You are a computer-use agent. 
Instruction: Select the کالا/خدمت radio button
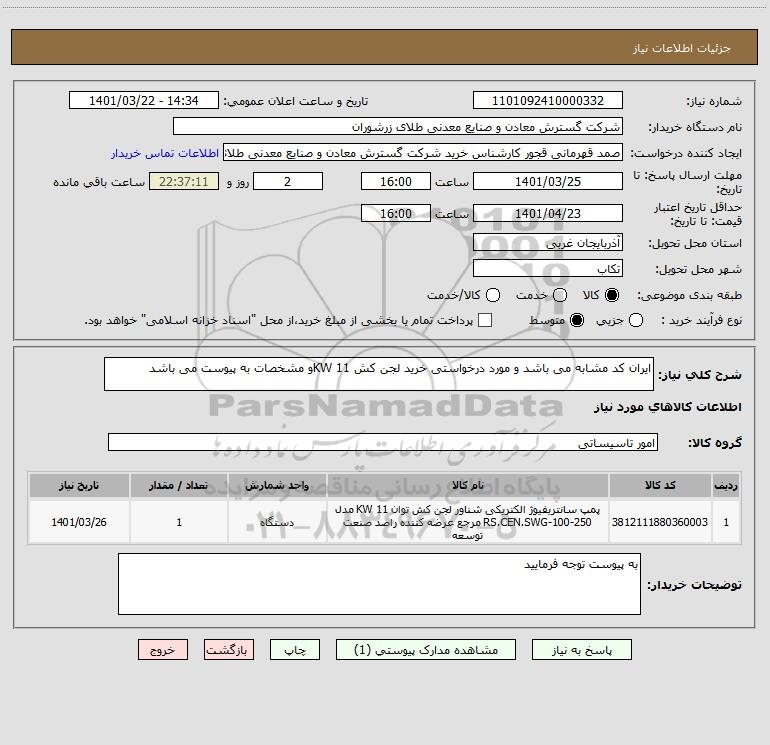[493, 295]
